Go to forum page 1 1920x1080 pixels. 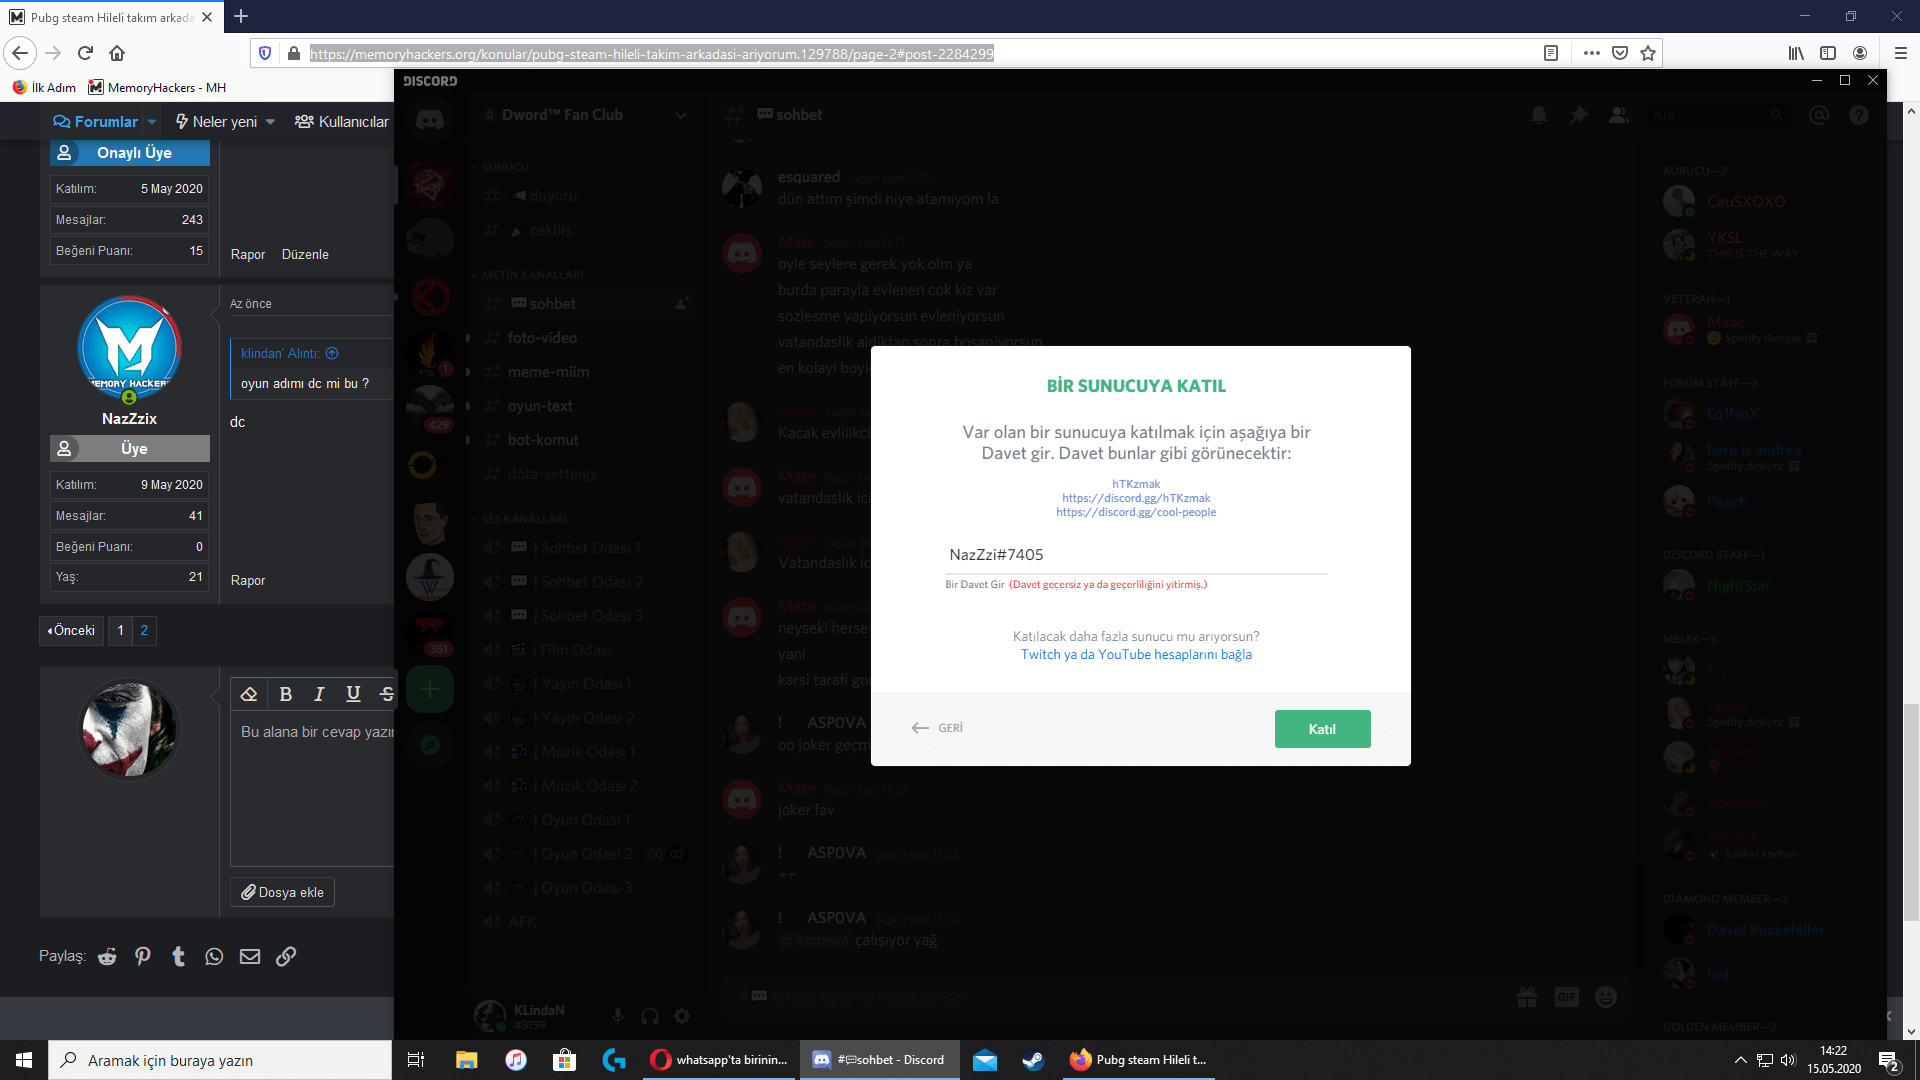click(x=120, y=630)
